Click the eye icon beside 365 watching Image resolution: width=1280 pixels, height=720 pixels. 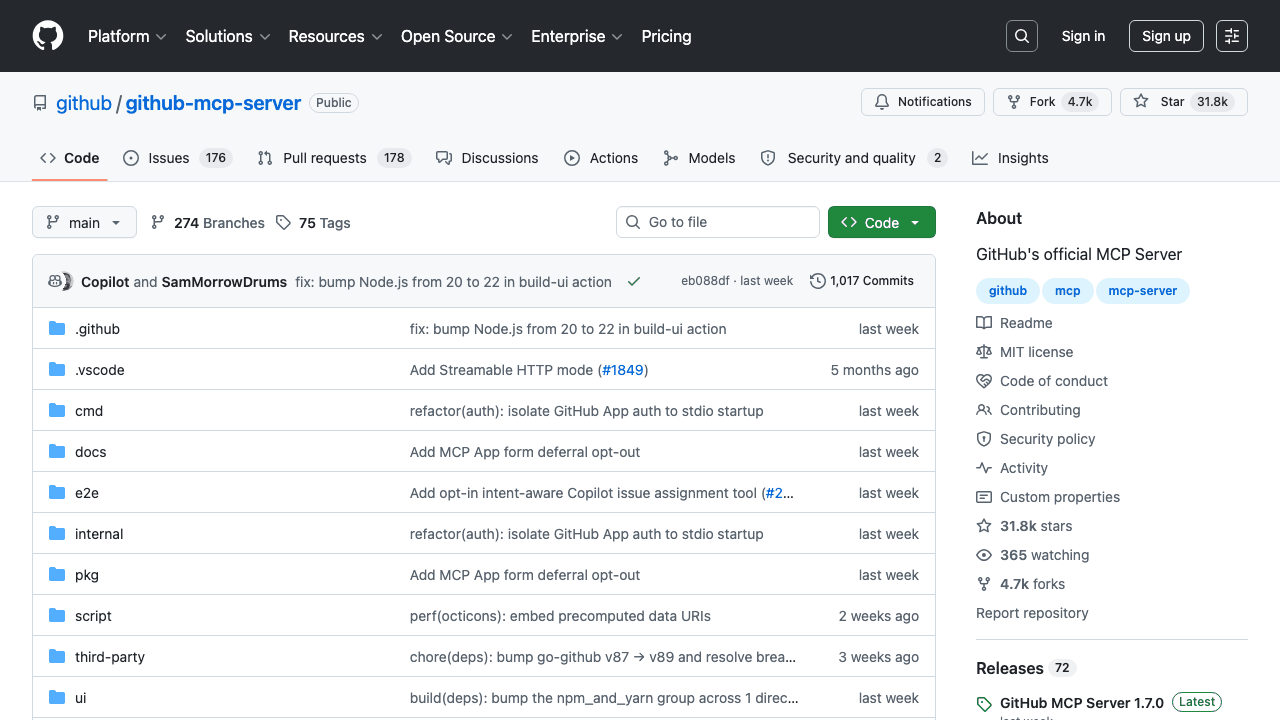[984, 555]
